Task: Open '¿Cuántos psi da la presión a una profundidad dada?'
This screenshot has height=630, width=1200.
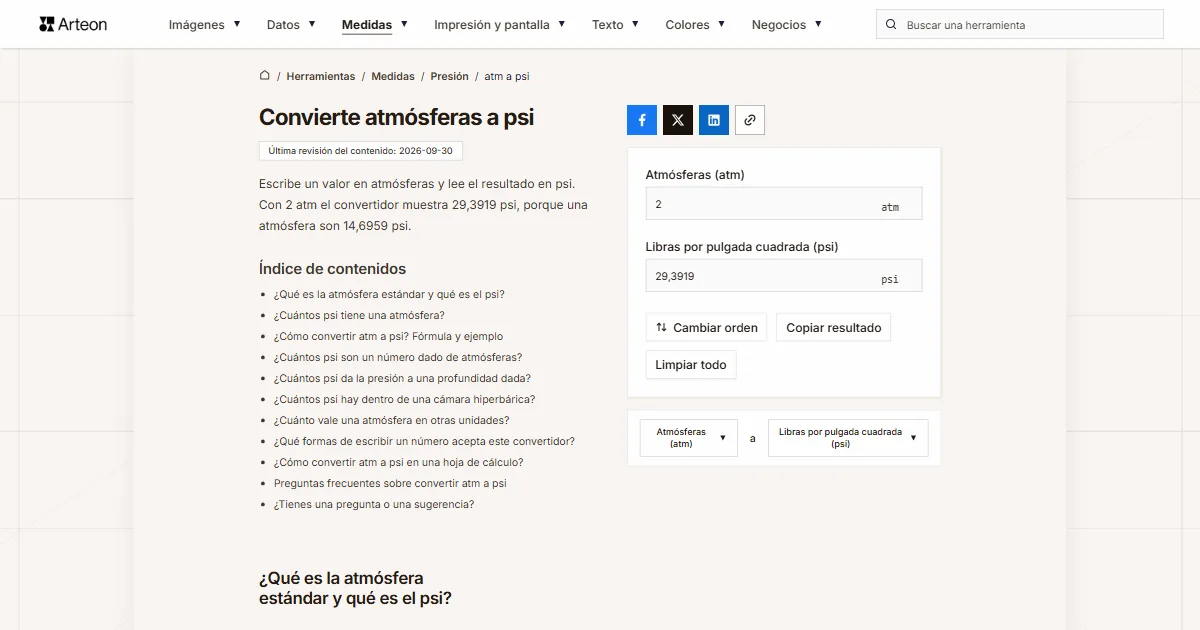Action: (402, 378)
